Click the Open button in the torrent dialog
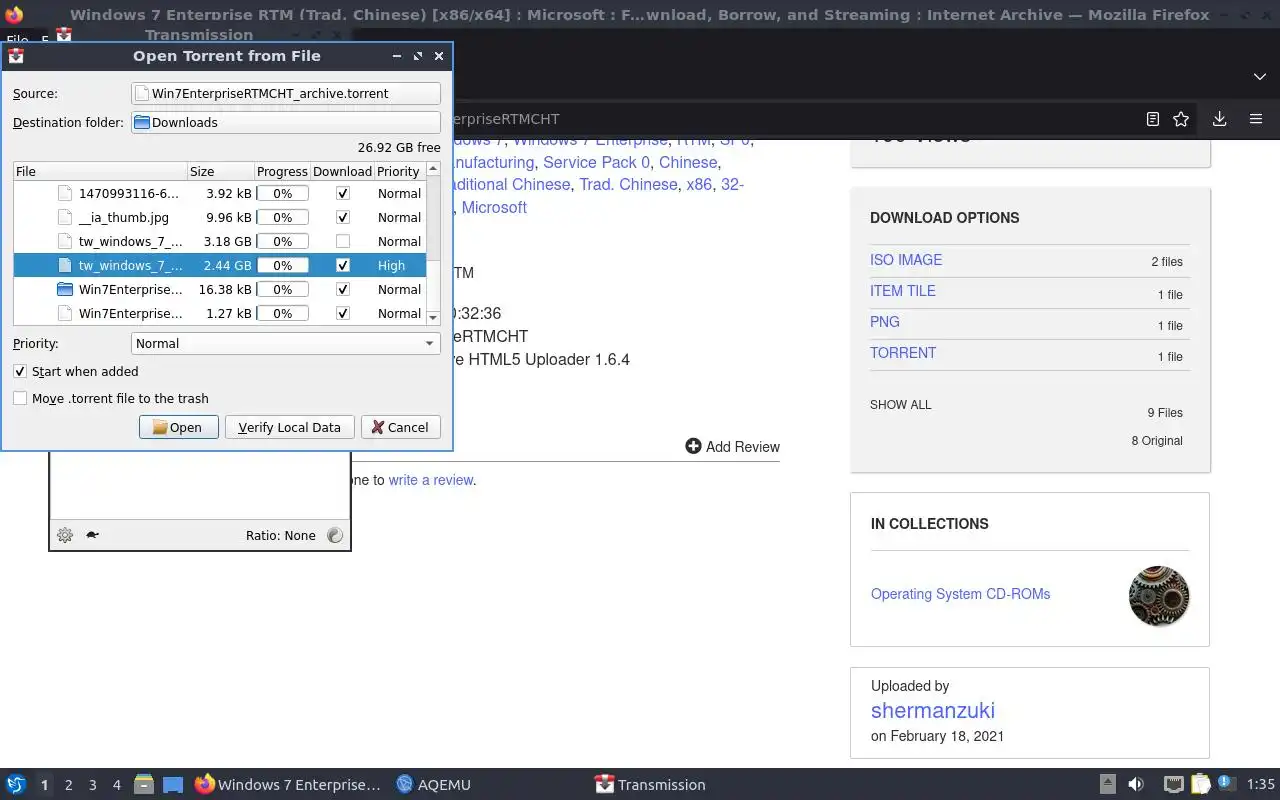1280x800 pixels. click(178, 427)
